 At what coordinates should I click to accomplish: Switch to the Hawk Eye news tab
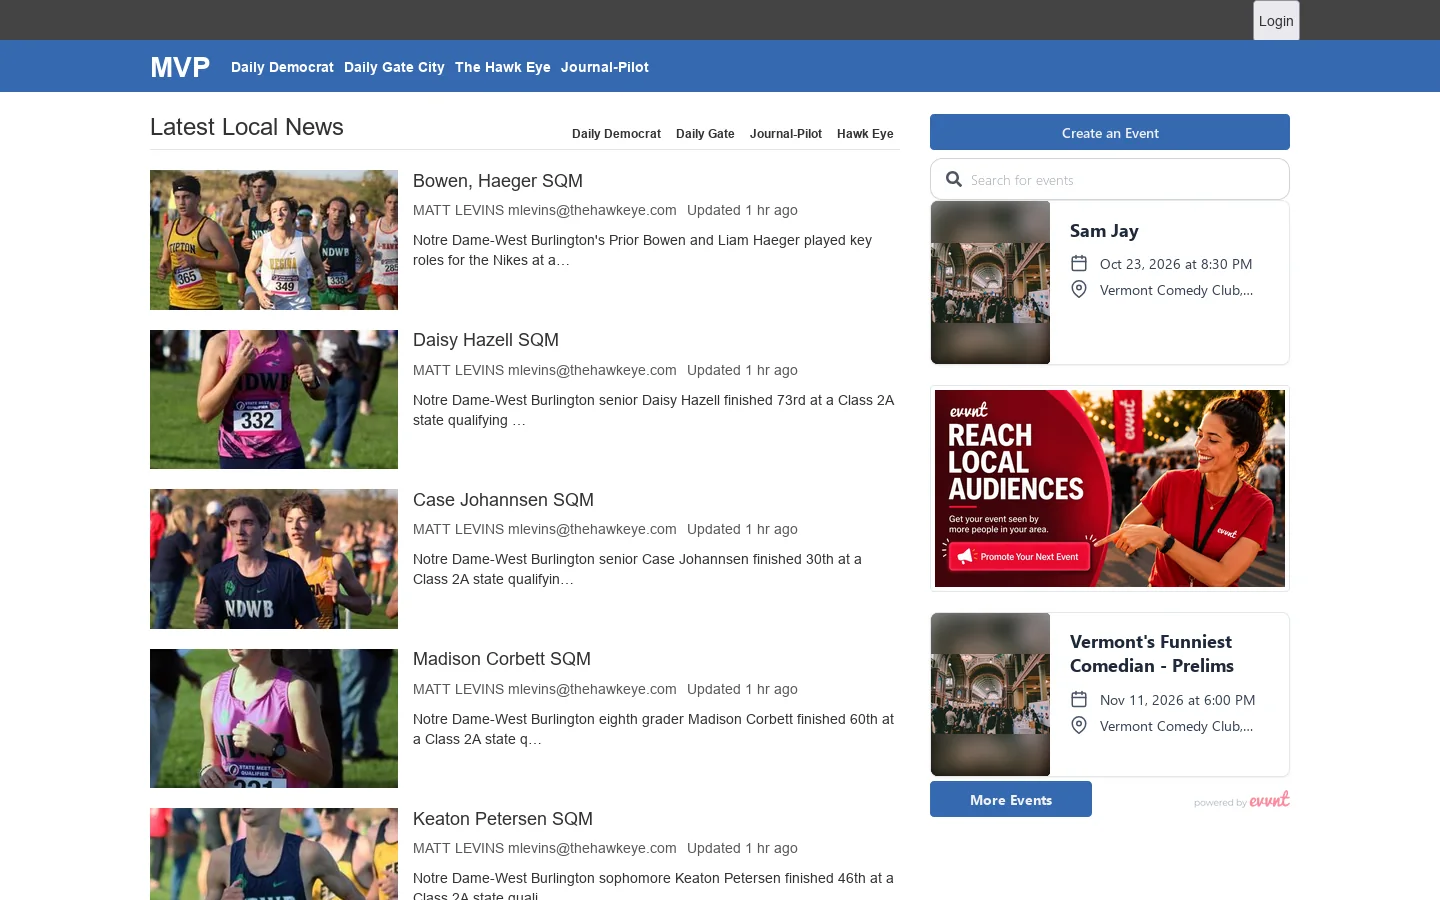865,134
